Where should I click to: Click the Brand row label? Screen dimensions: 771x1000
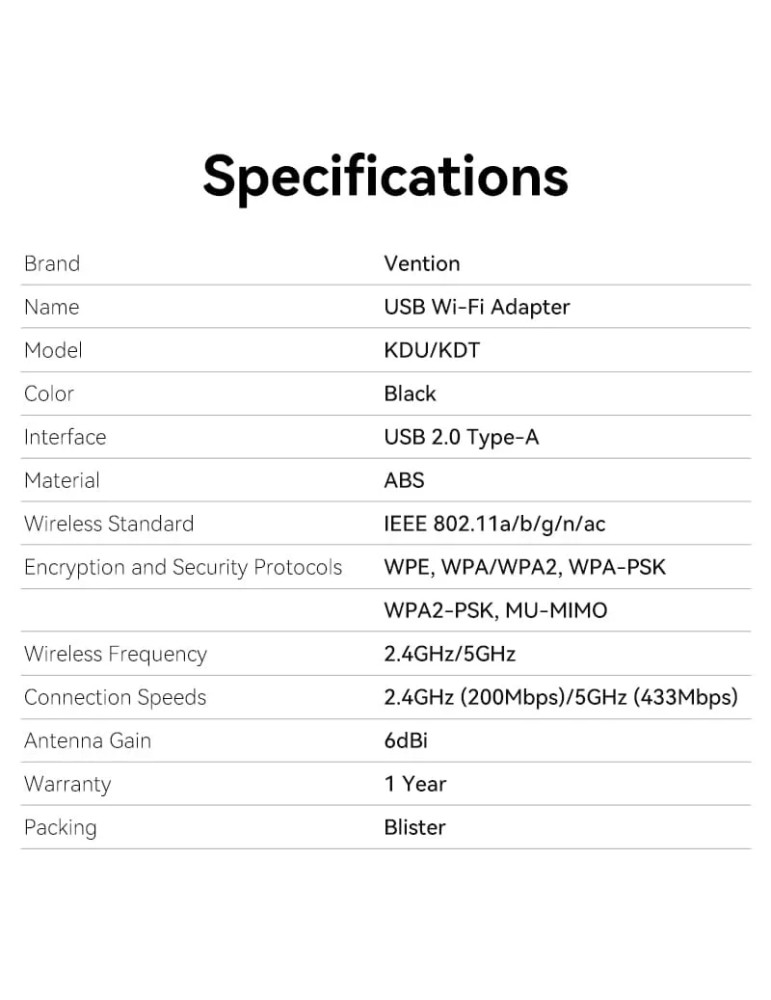52,264
